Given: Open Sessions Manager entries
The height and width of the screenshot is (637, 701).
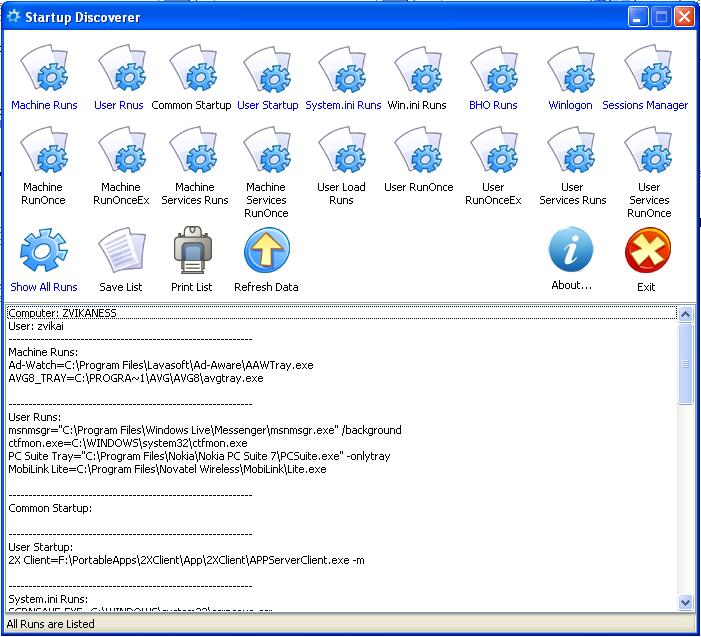Looking at the screenshot, I should coord(648,67).
